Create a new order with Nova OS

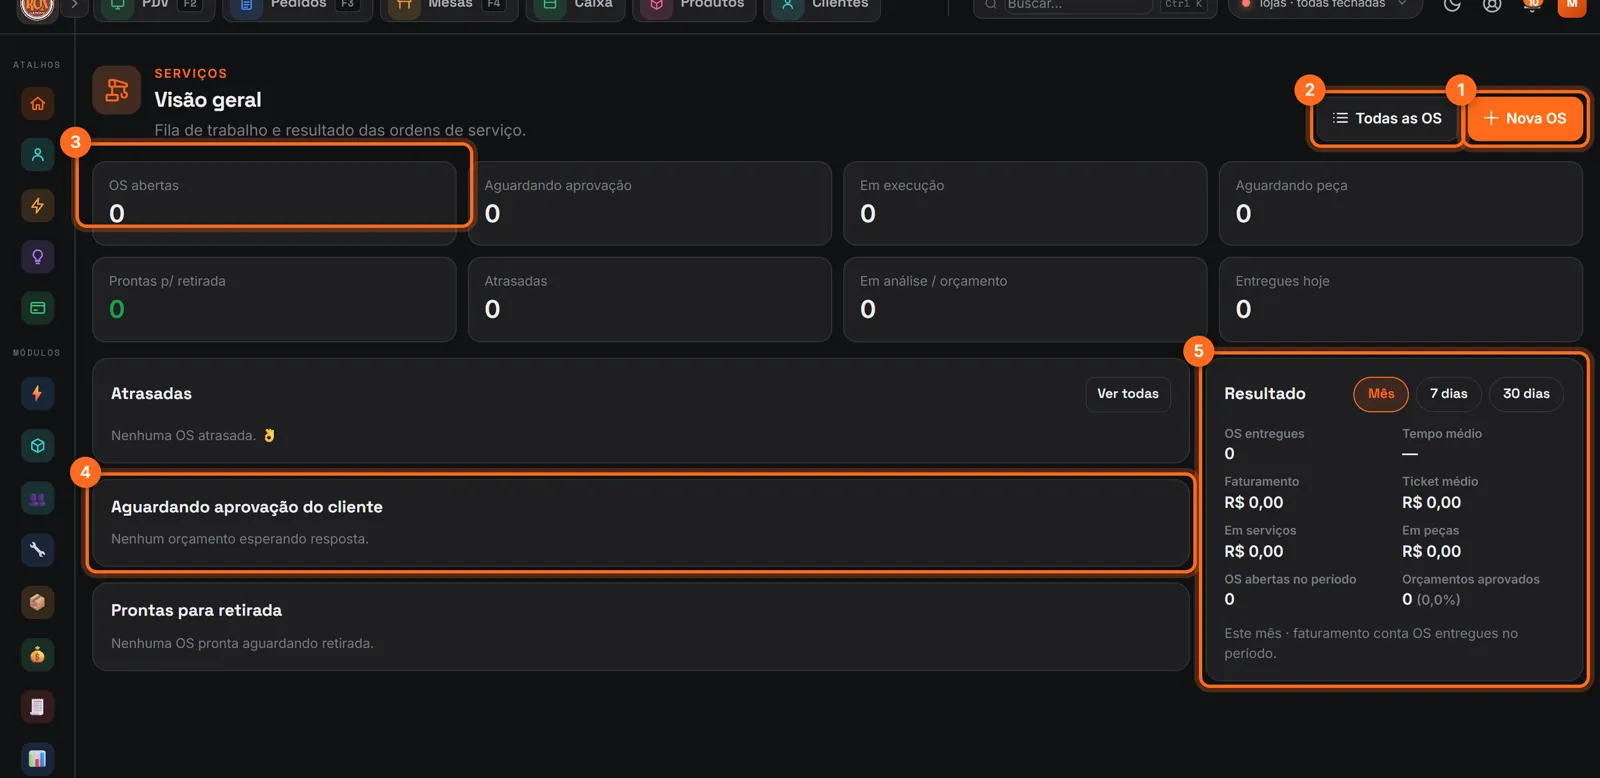tap(1525, 118)
